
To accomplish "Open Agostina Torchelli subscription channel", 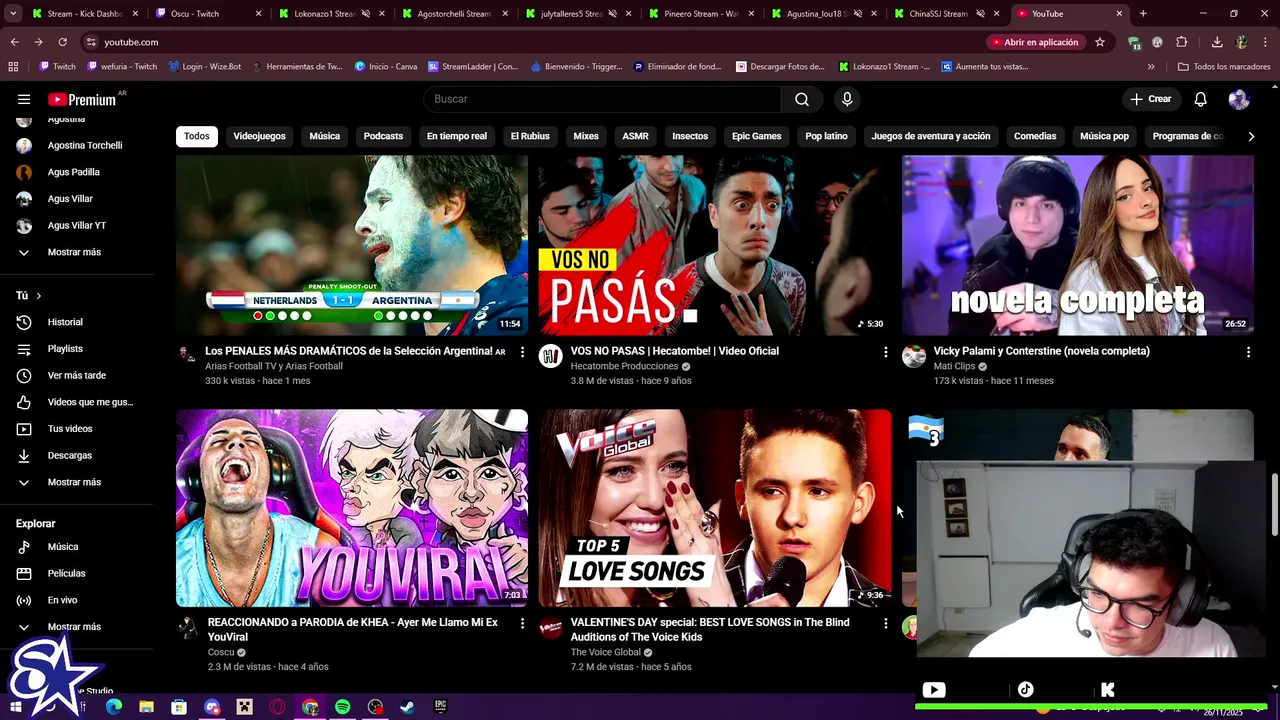I will pyautogui.click(x=76, y=146).
